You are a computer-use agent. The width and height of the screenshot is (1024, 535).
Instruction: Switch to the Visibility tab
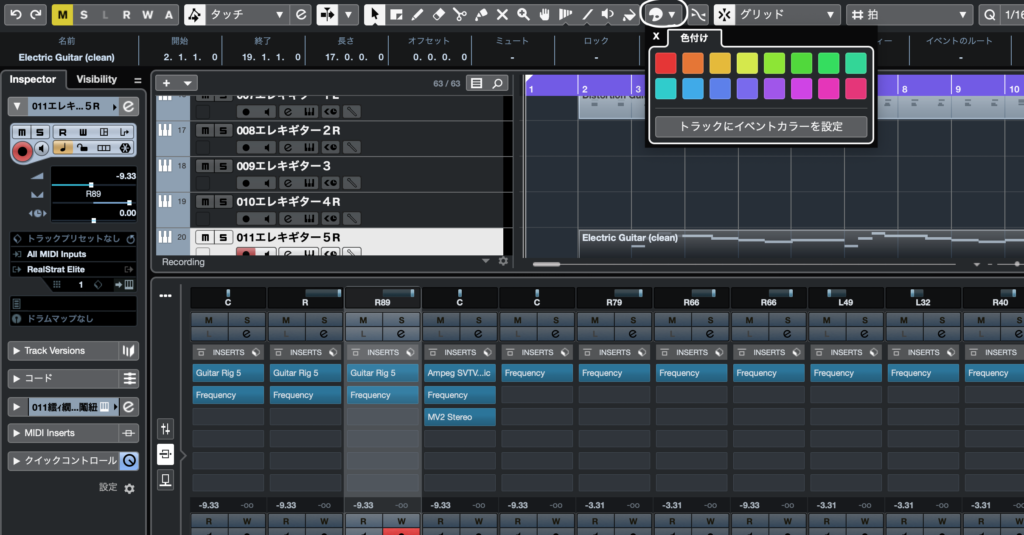click(97, 79)
